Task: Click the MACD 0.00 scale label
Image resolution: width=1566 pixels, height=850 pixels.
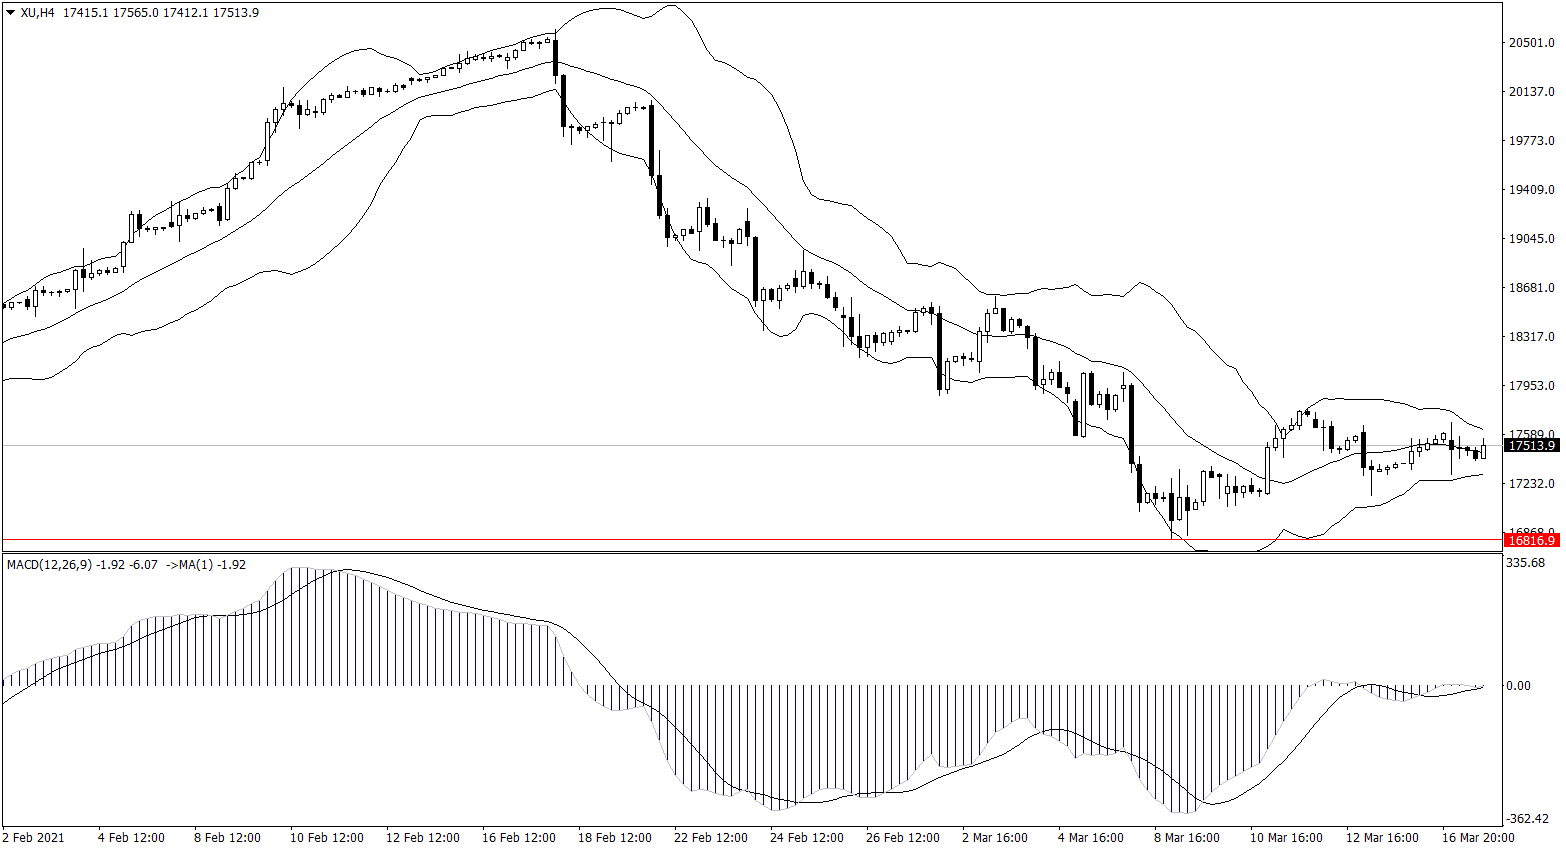Action: tap(1518, 686)
